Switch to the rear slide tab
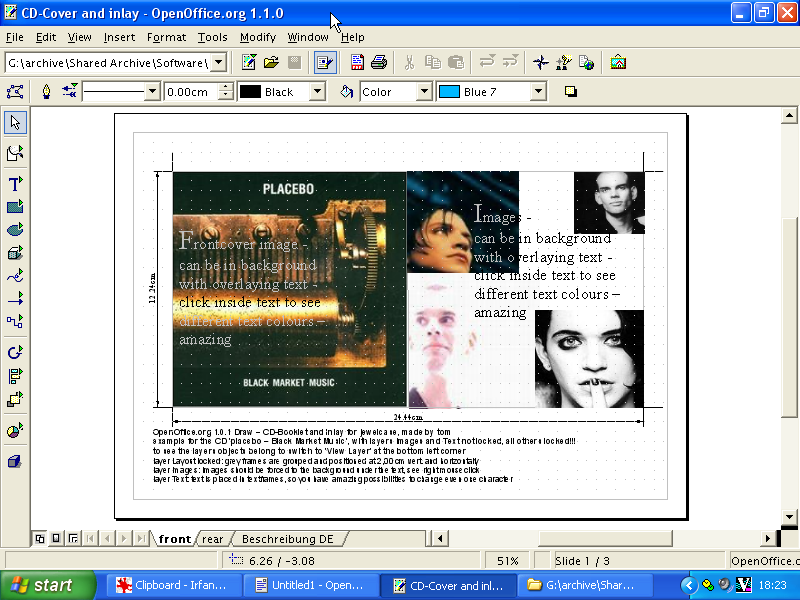The width and height of the screenshot is (800, 600). 213,539
